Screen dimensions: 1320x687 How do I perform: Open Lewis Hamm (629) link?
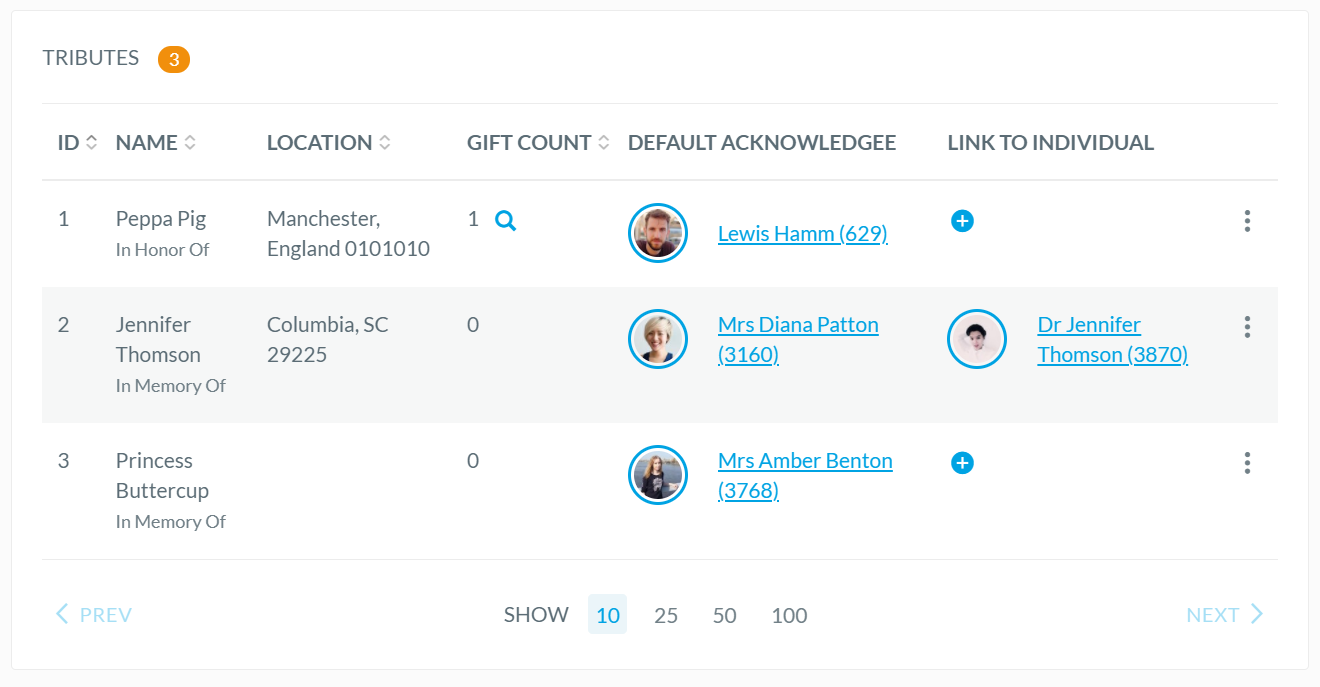802,234
